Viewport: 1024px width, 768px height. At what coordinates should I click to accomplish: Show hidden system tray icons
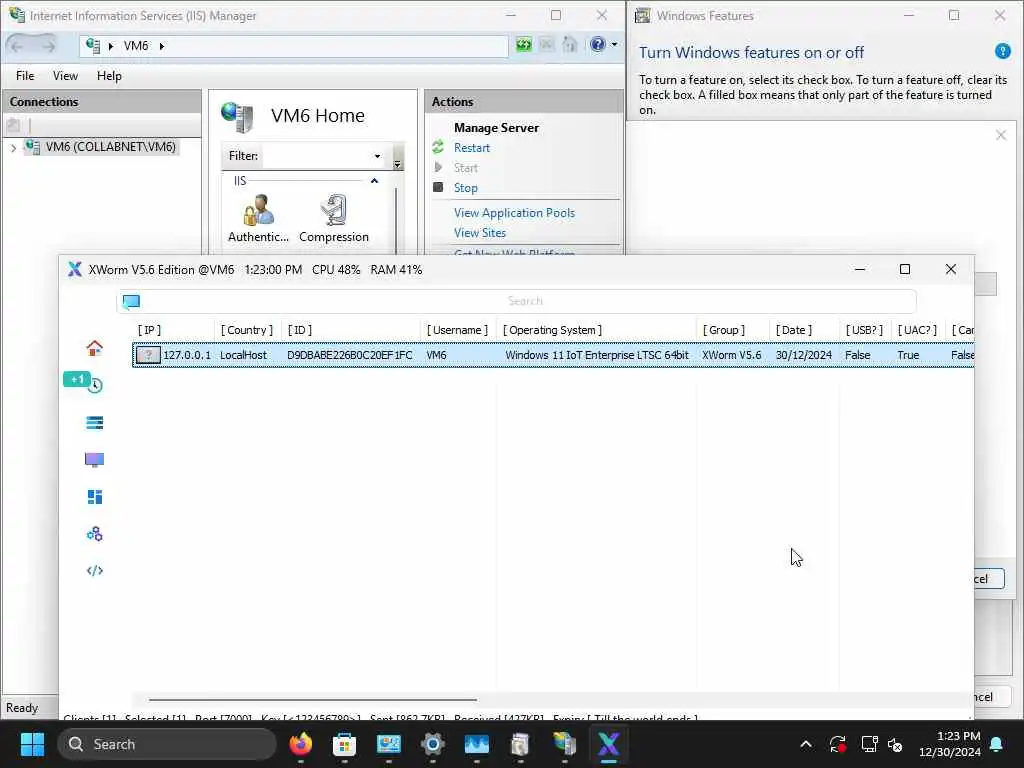pos(806,744)
